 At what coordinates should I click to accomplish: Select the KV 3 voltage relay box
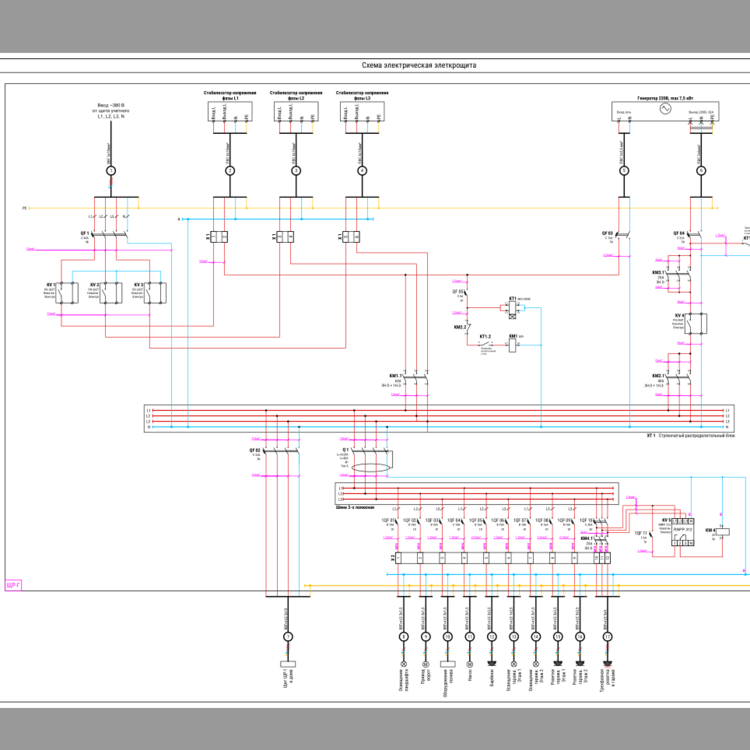tap(155, 293)
